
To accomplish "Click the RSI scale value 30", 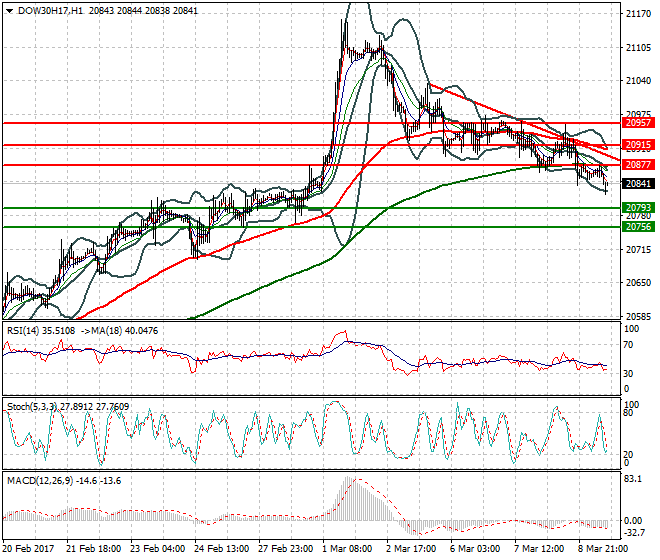I will click(628, 373).
